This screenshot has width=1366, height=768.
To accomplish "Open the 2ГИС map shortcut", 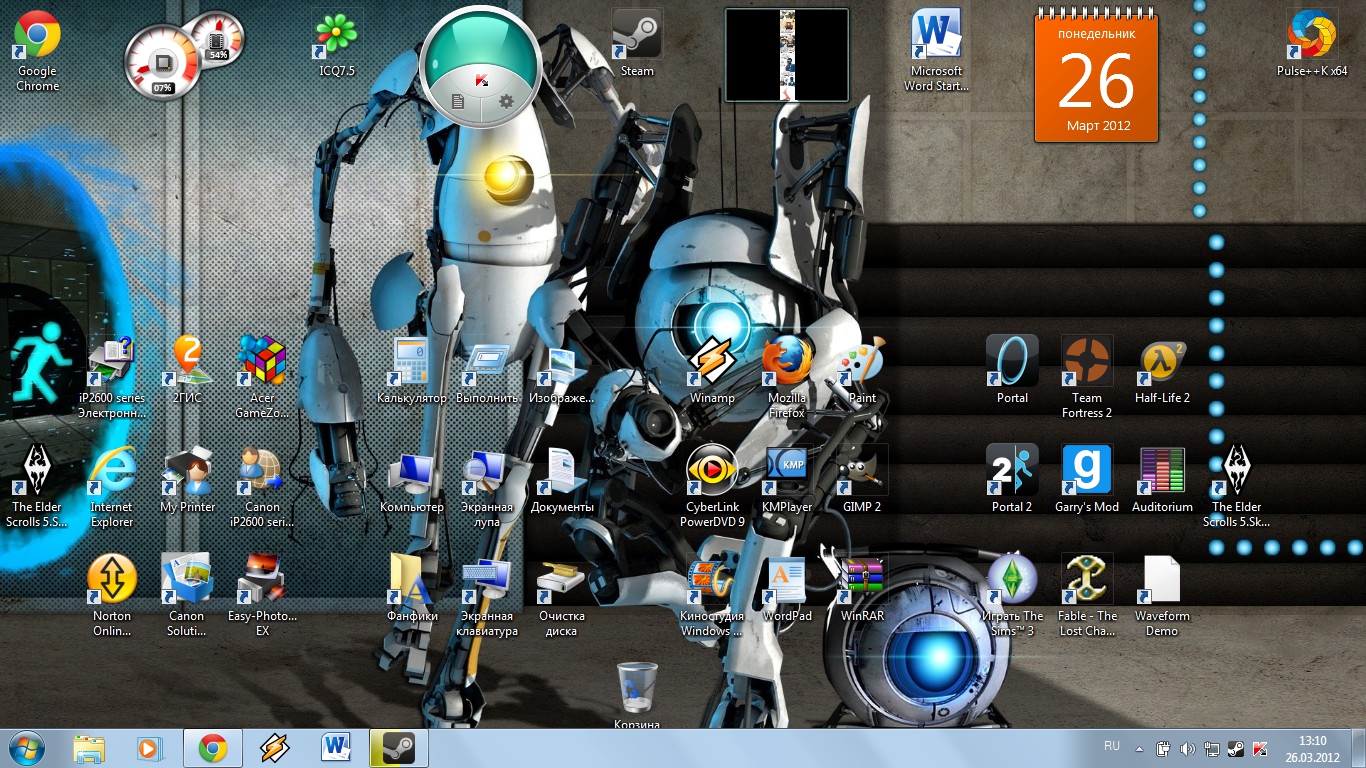I will (187, 371).
